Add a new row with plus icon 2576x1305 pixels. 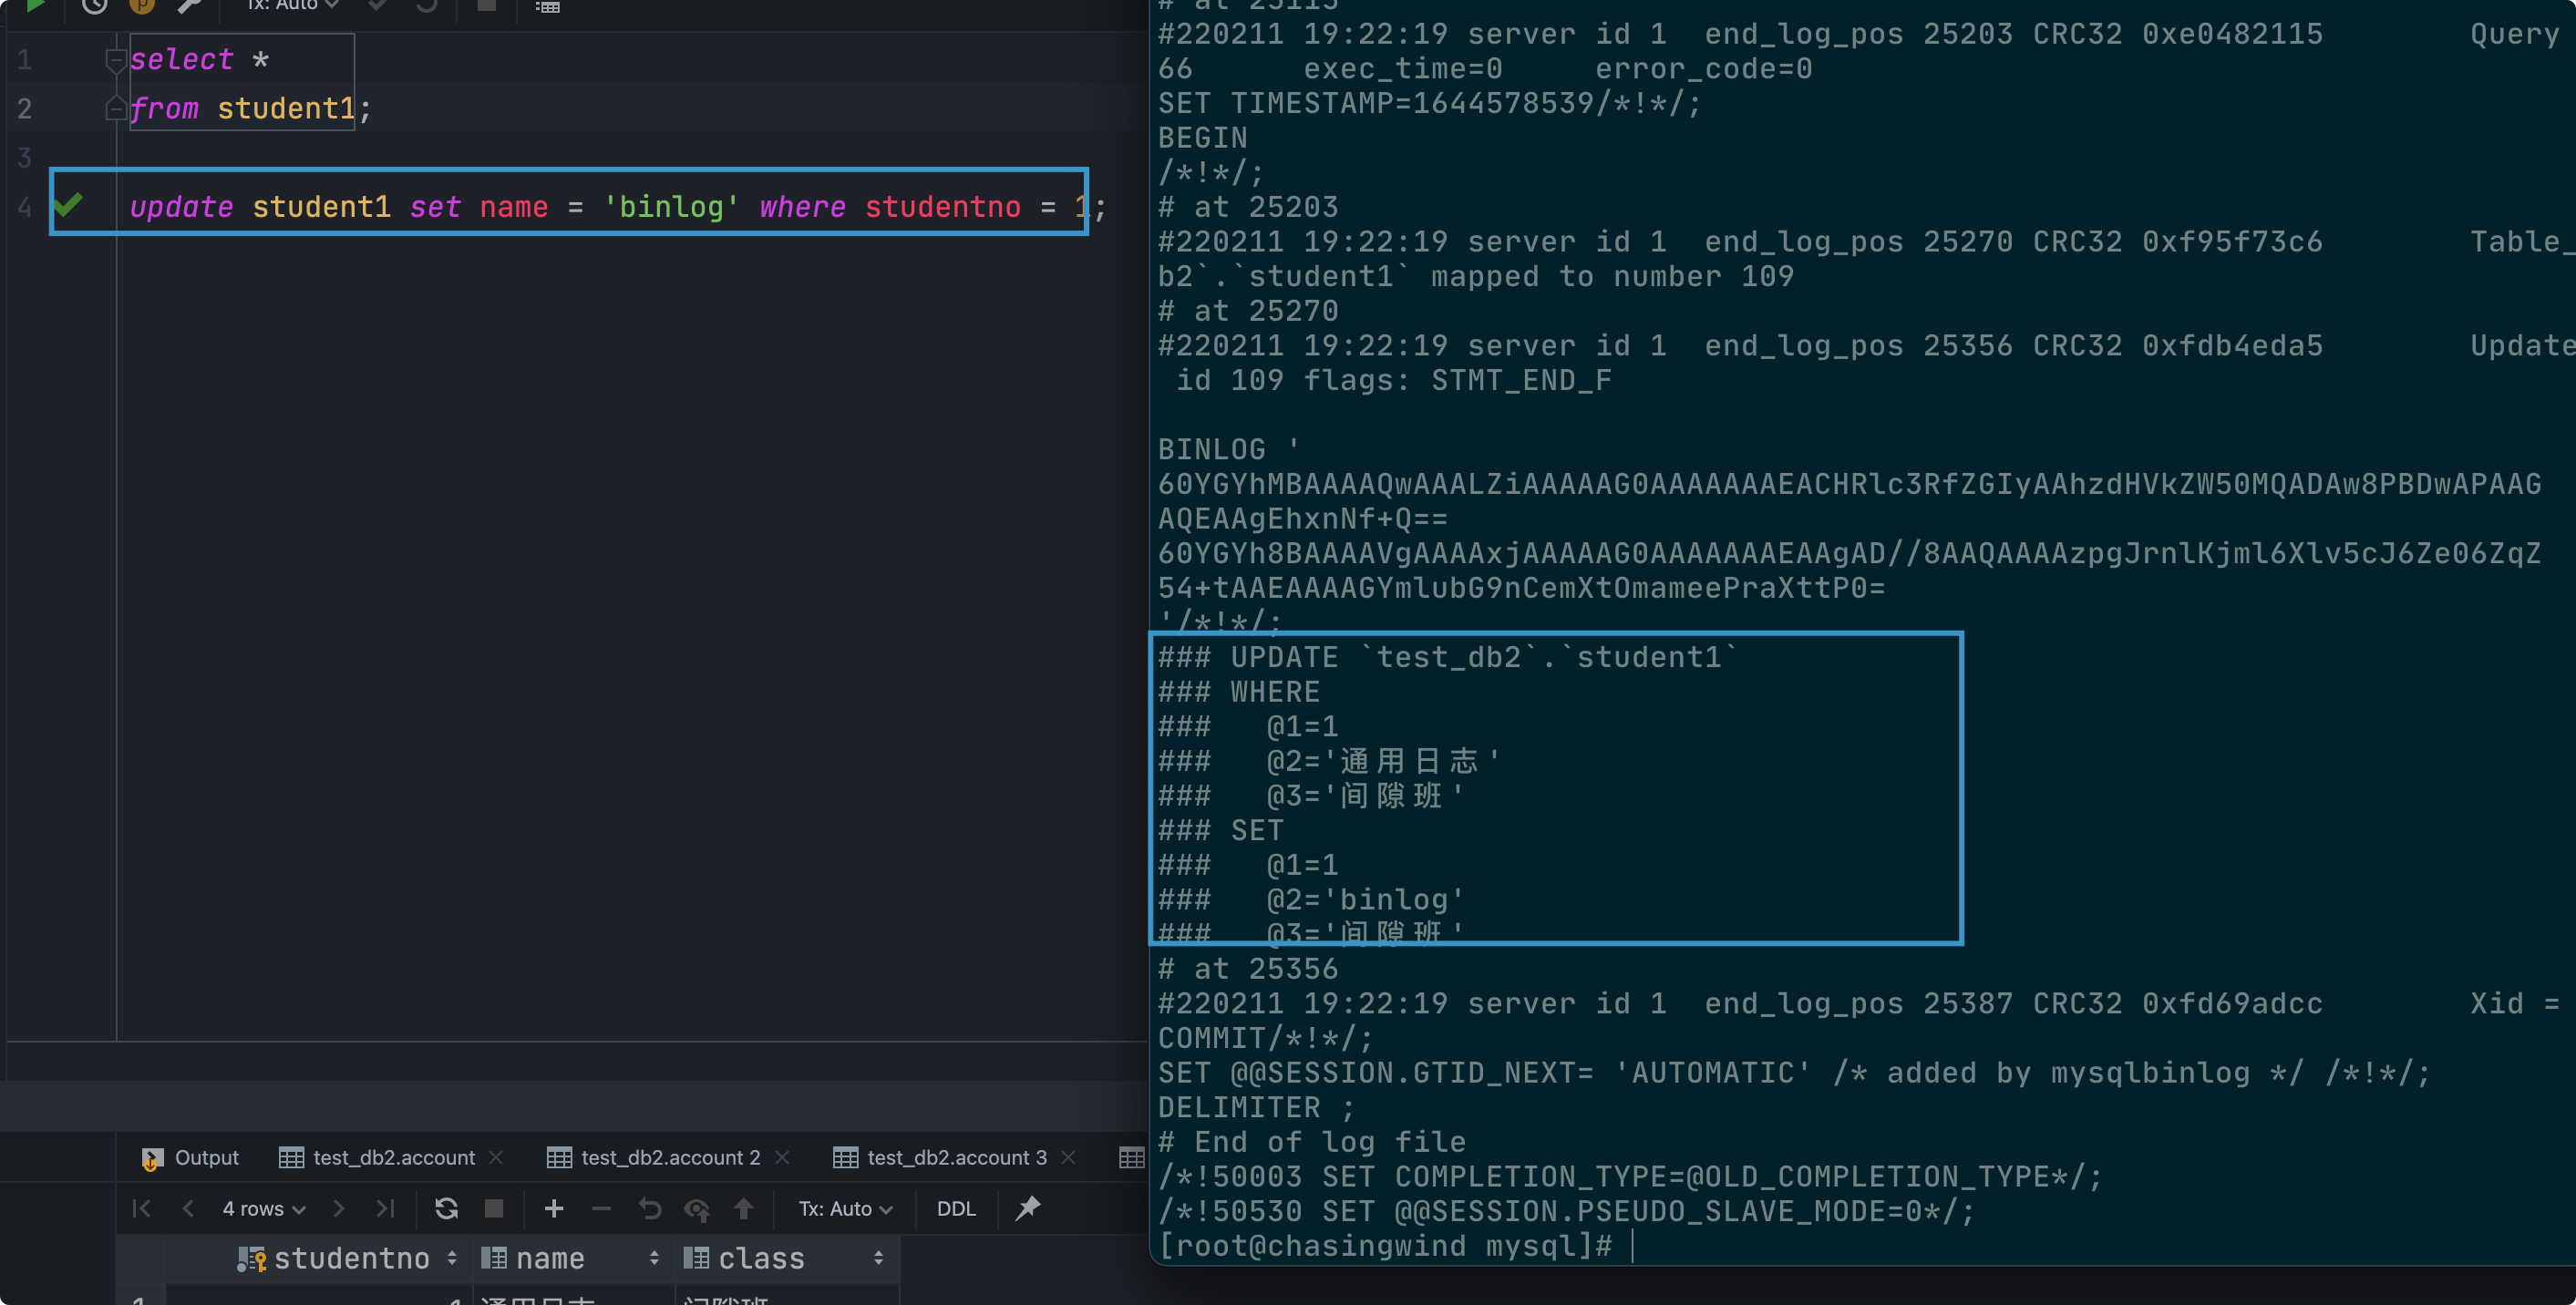tap(553, 1208)
